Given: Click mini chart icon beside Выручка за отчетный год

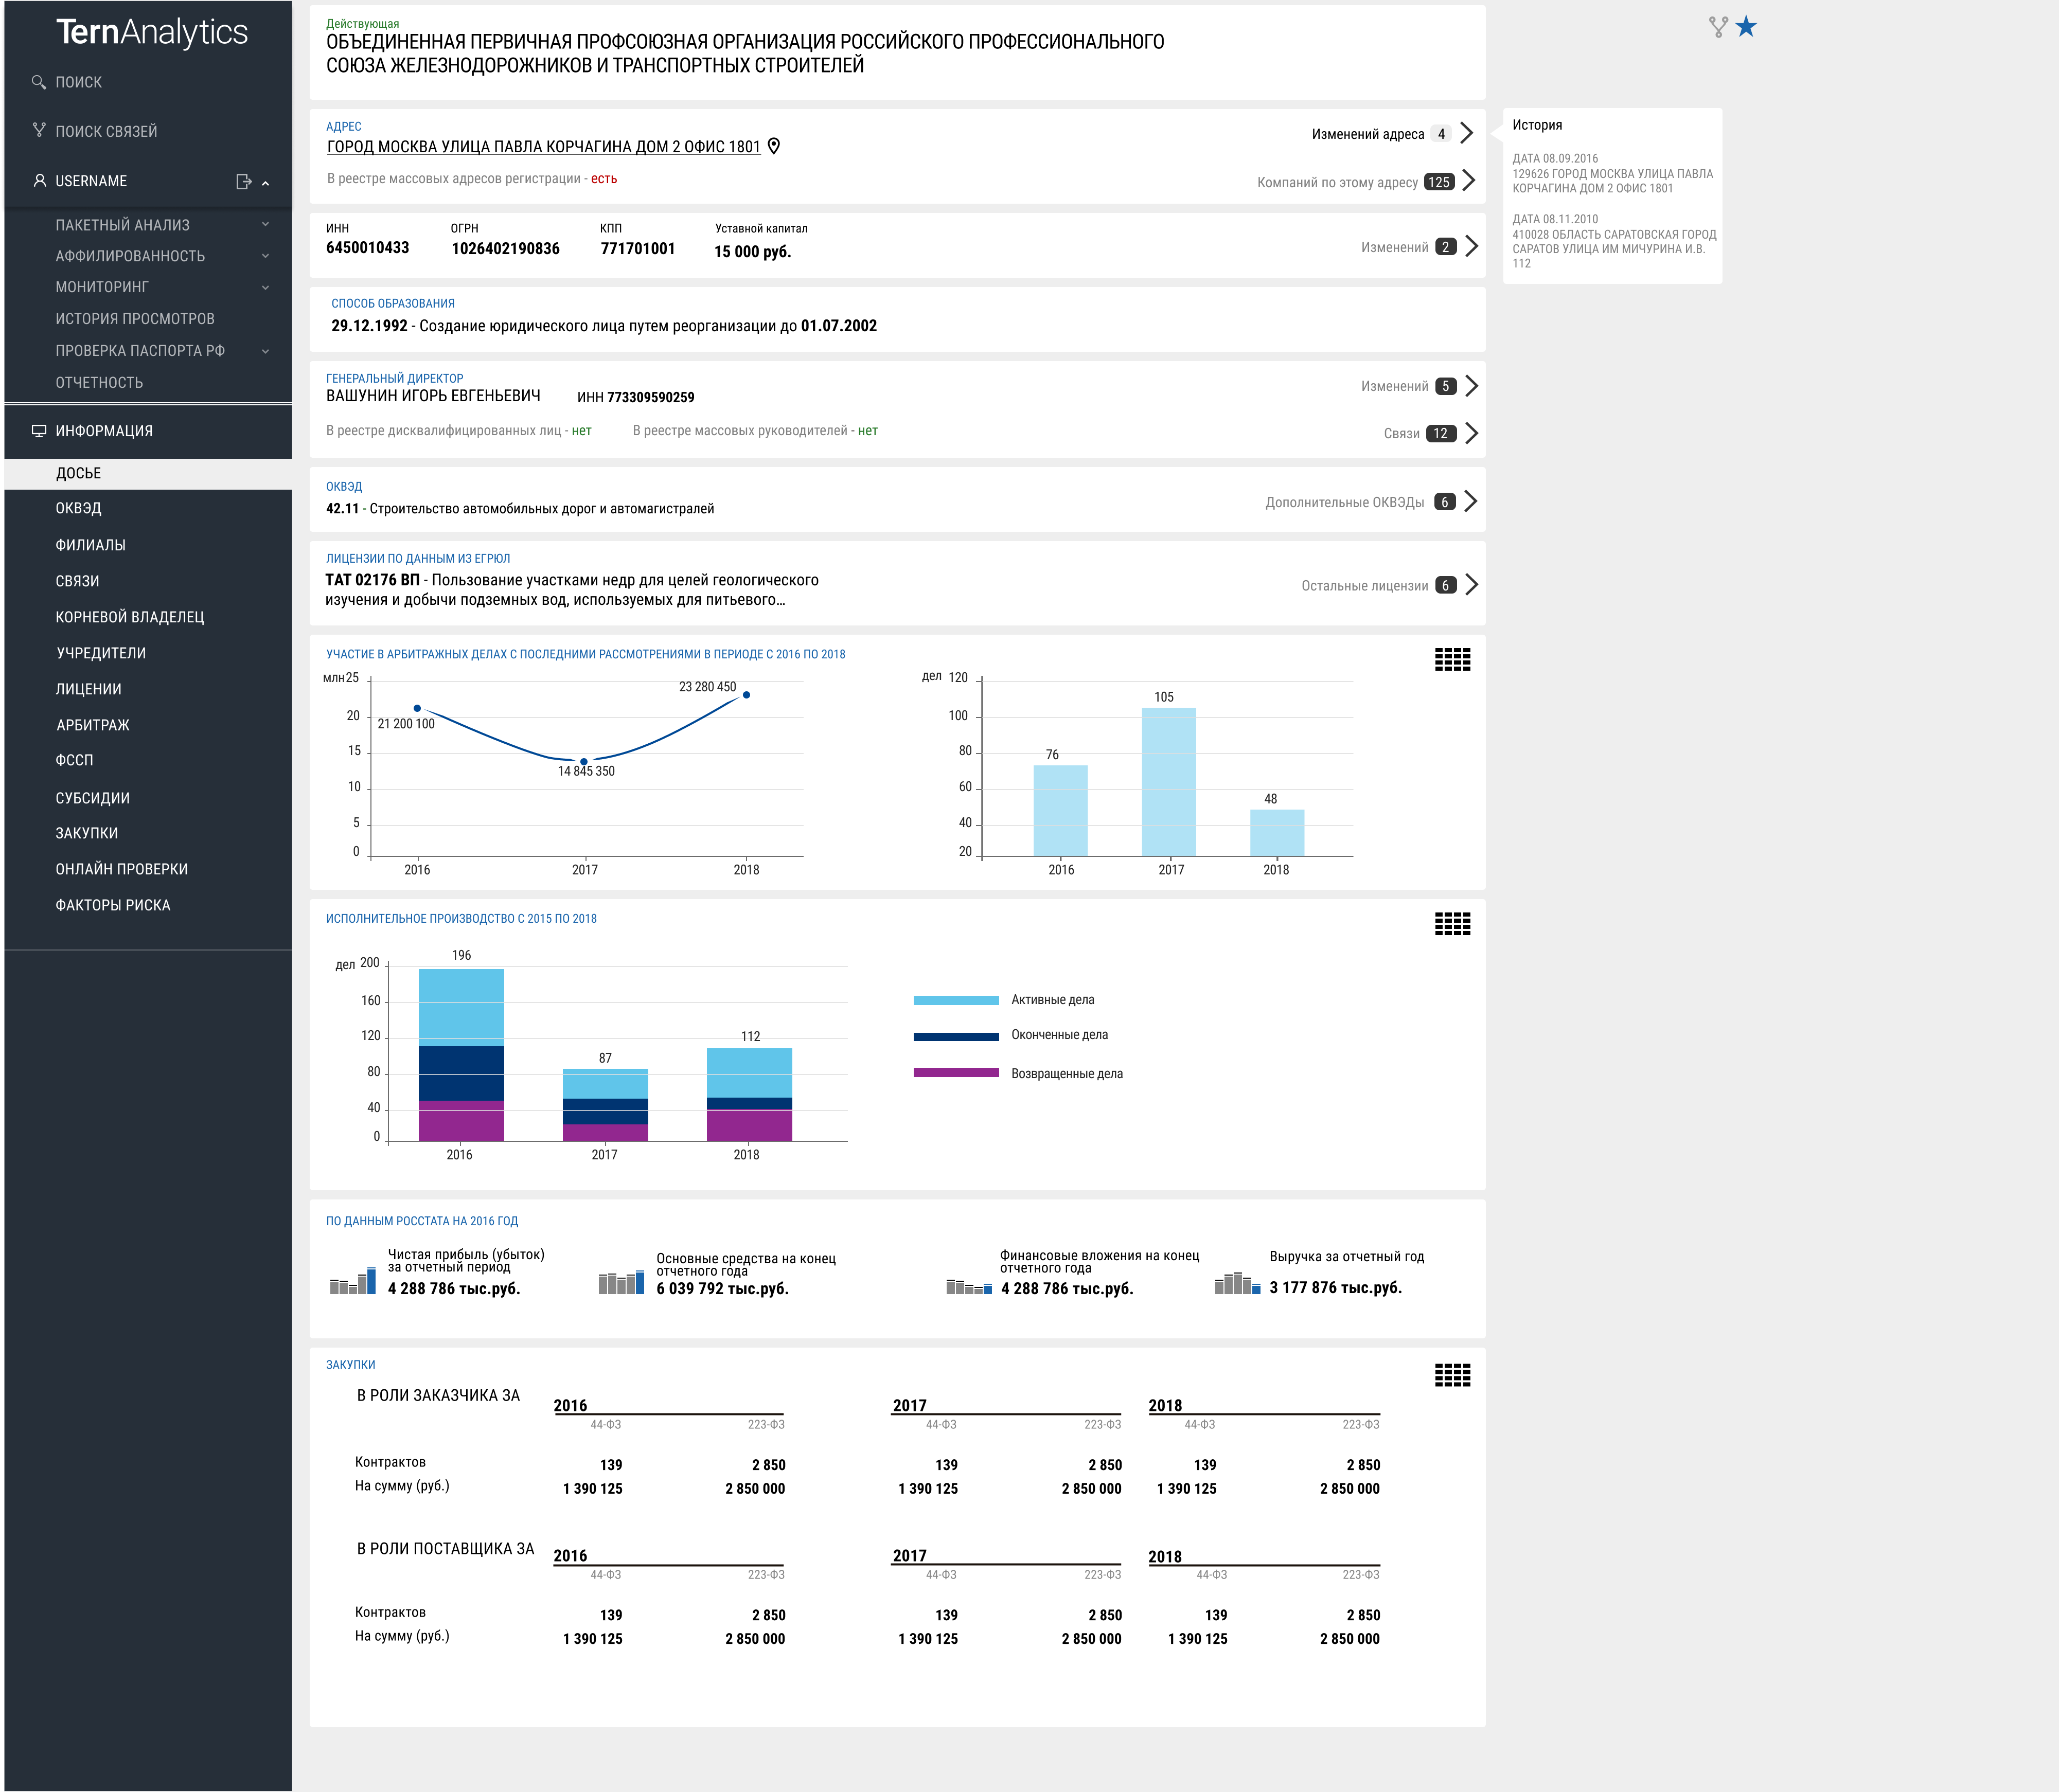Looking at the screenshot, I should [x=1238, y=1283].
